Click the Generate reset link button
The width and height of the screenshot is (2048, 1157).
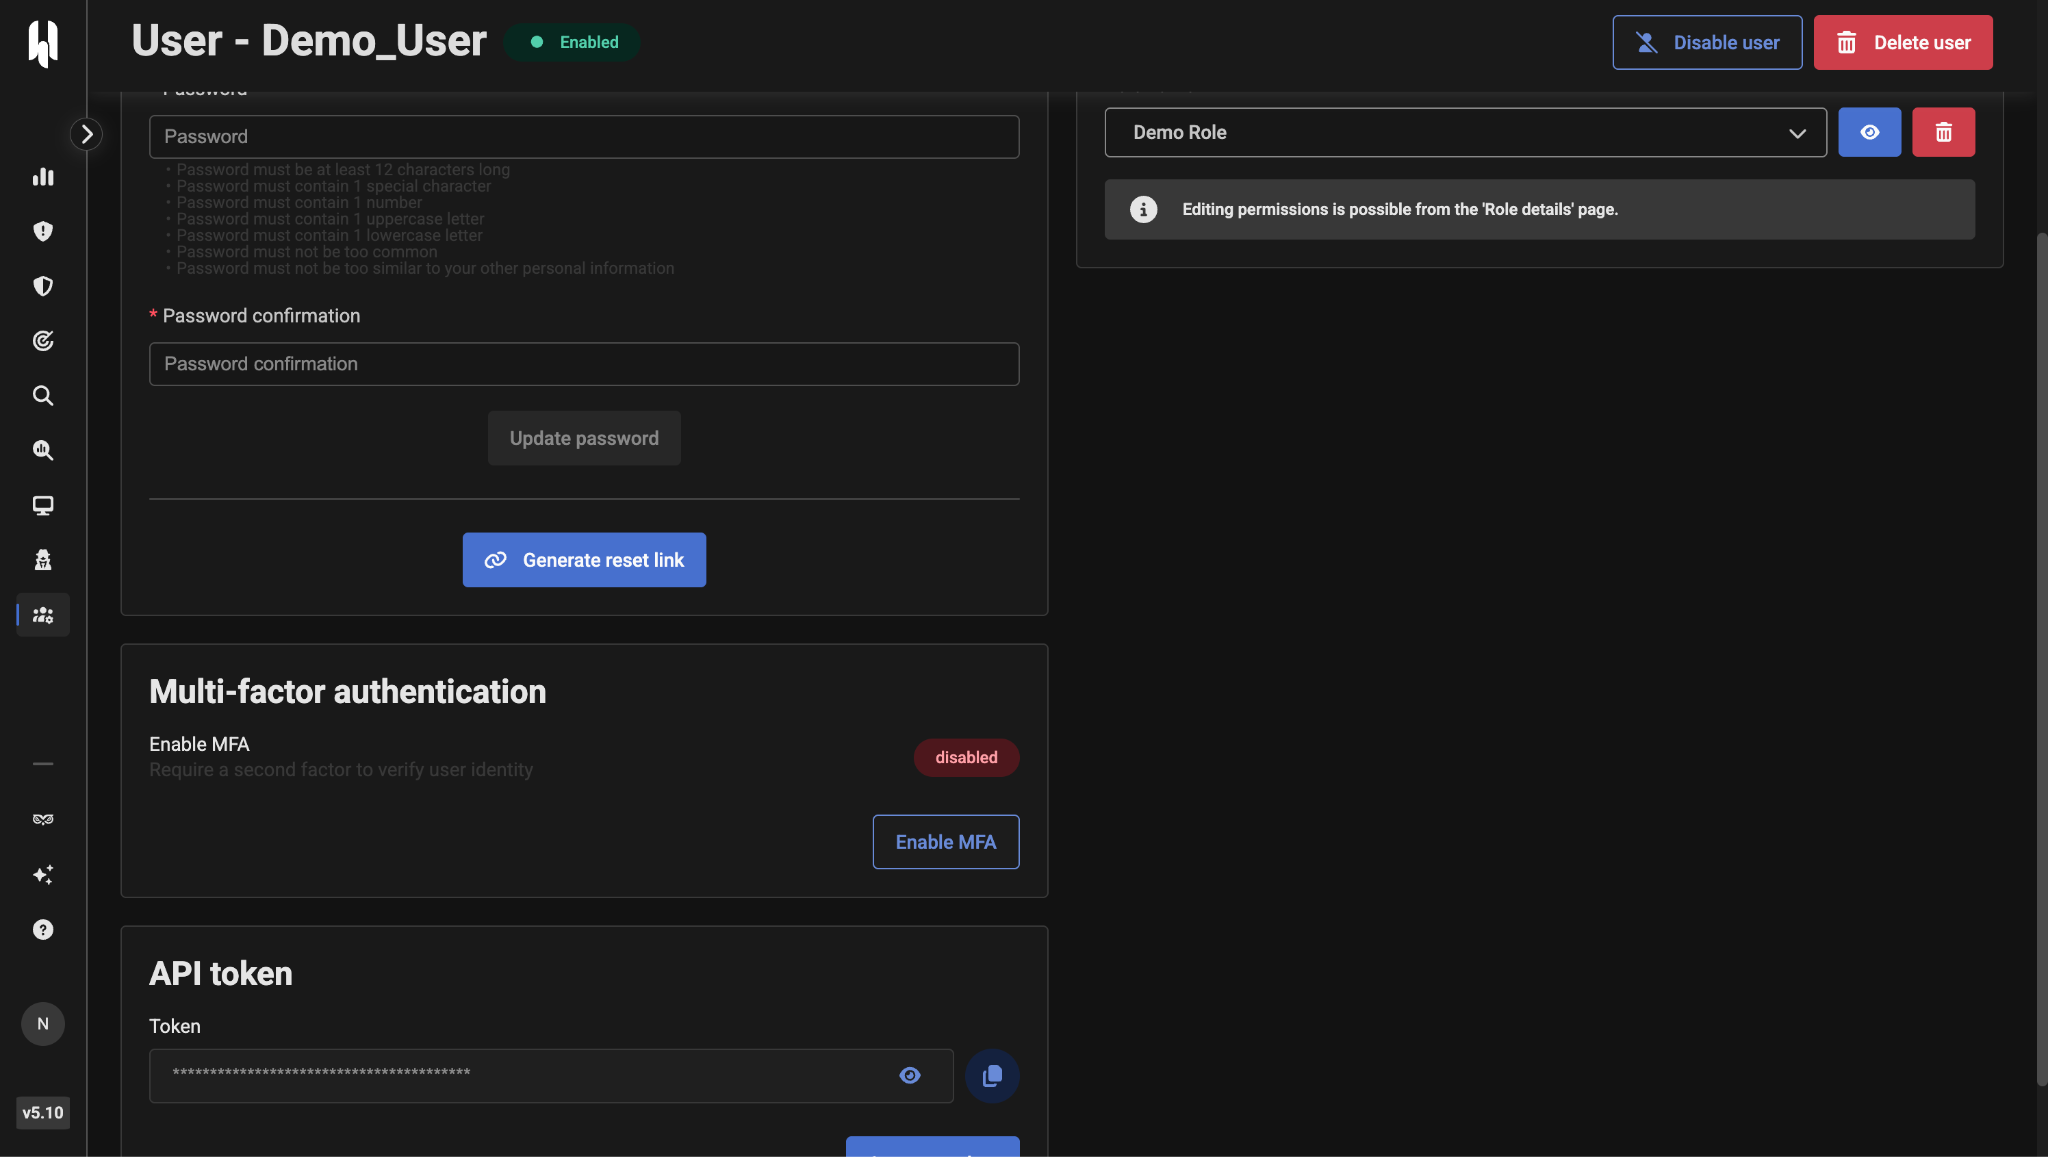point(584,560)
